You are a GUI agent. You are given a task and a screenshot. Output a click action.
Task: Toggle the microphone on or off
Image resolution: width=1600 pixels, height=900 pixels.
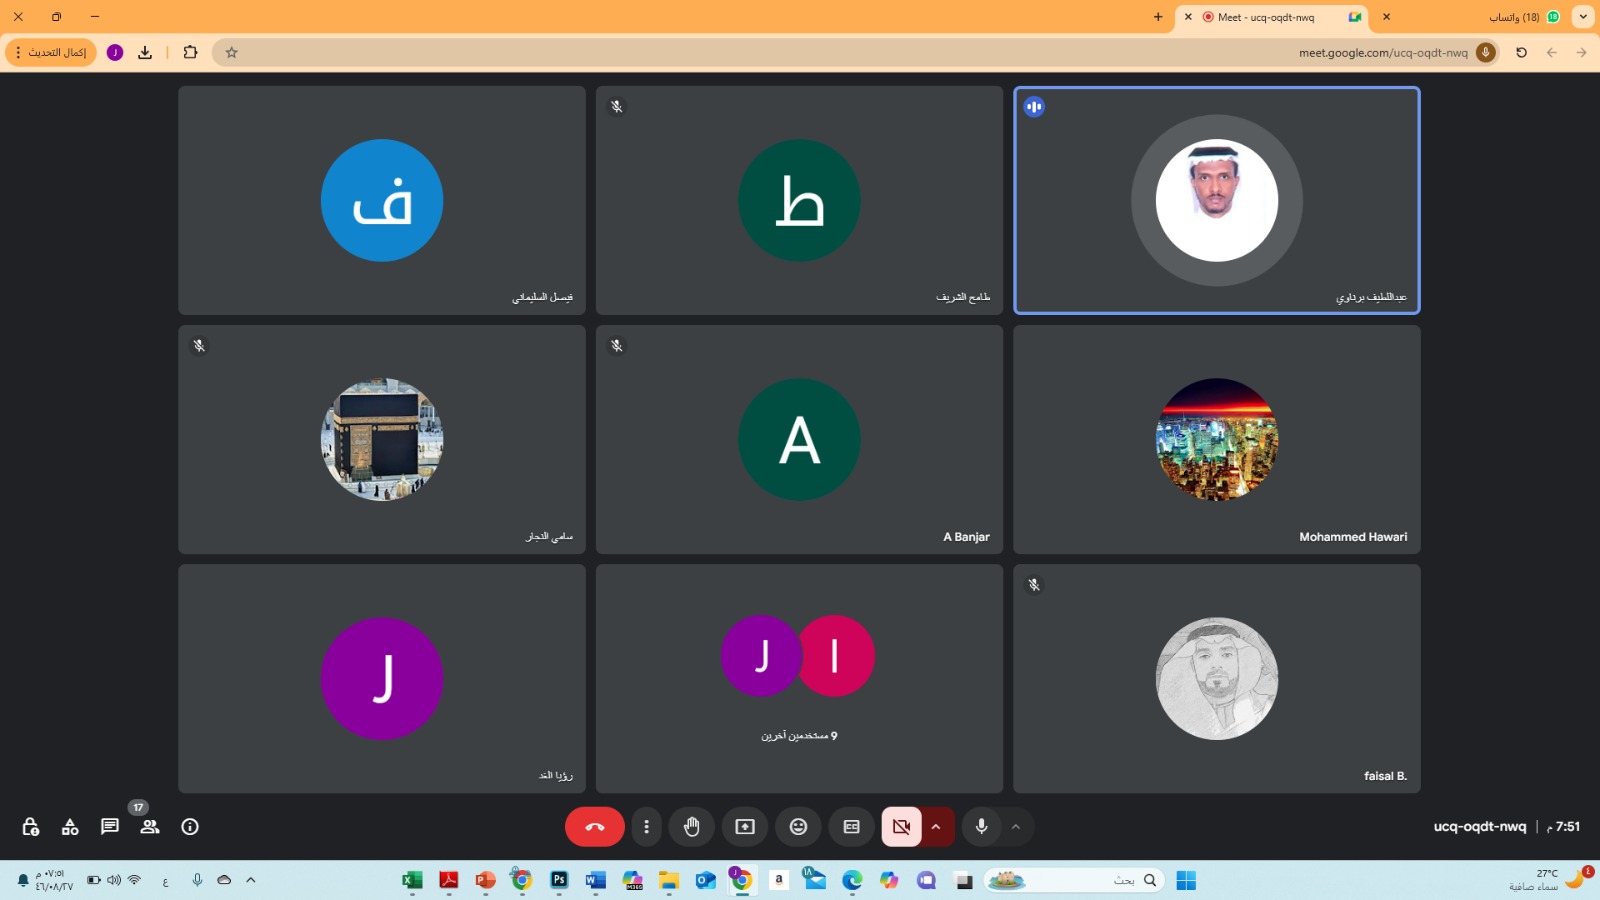tap(981, 827)
